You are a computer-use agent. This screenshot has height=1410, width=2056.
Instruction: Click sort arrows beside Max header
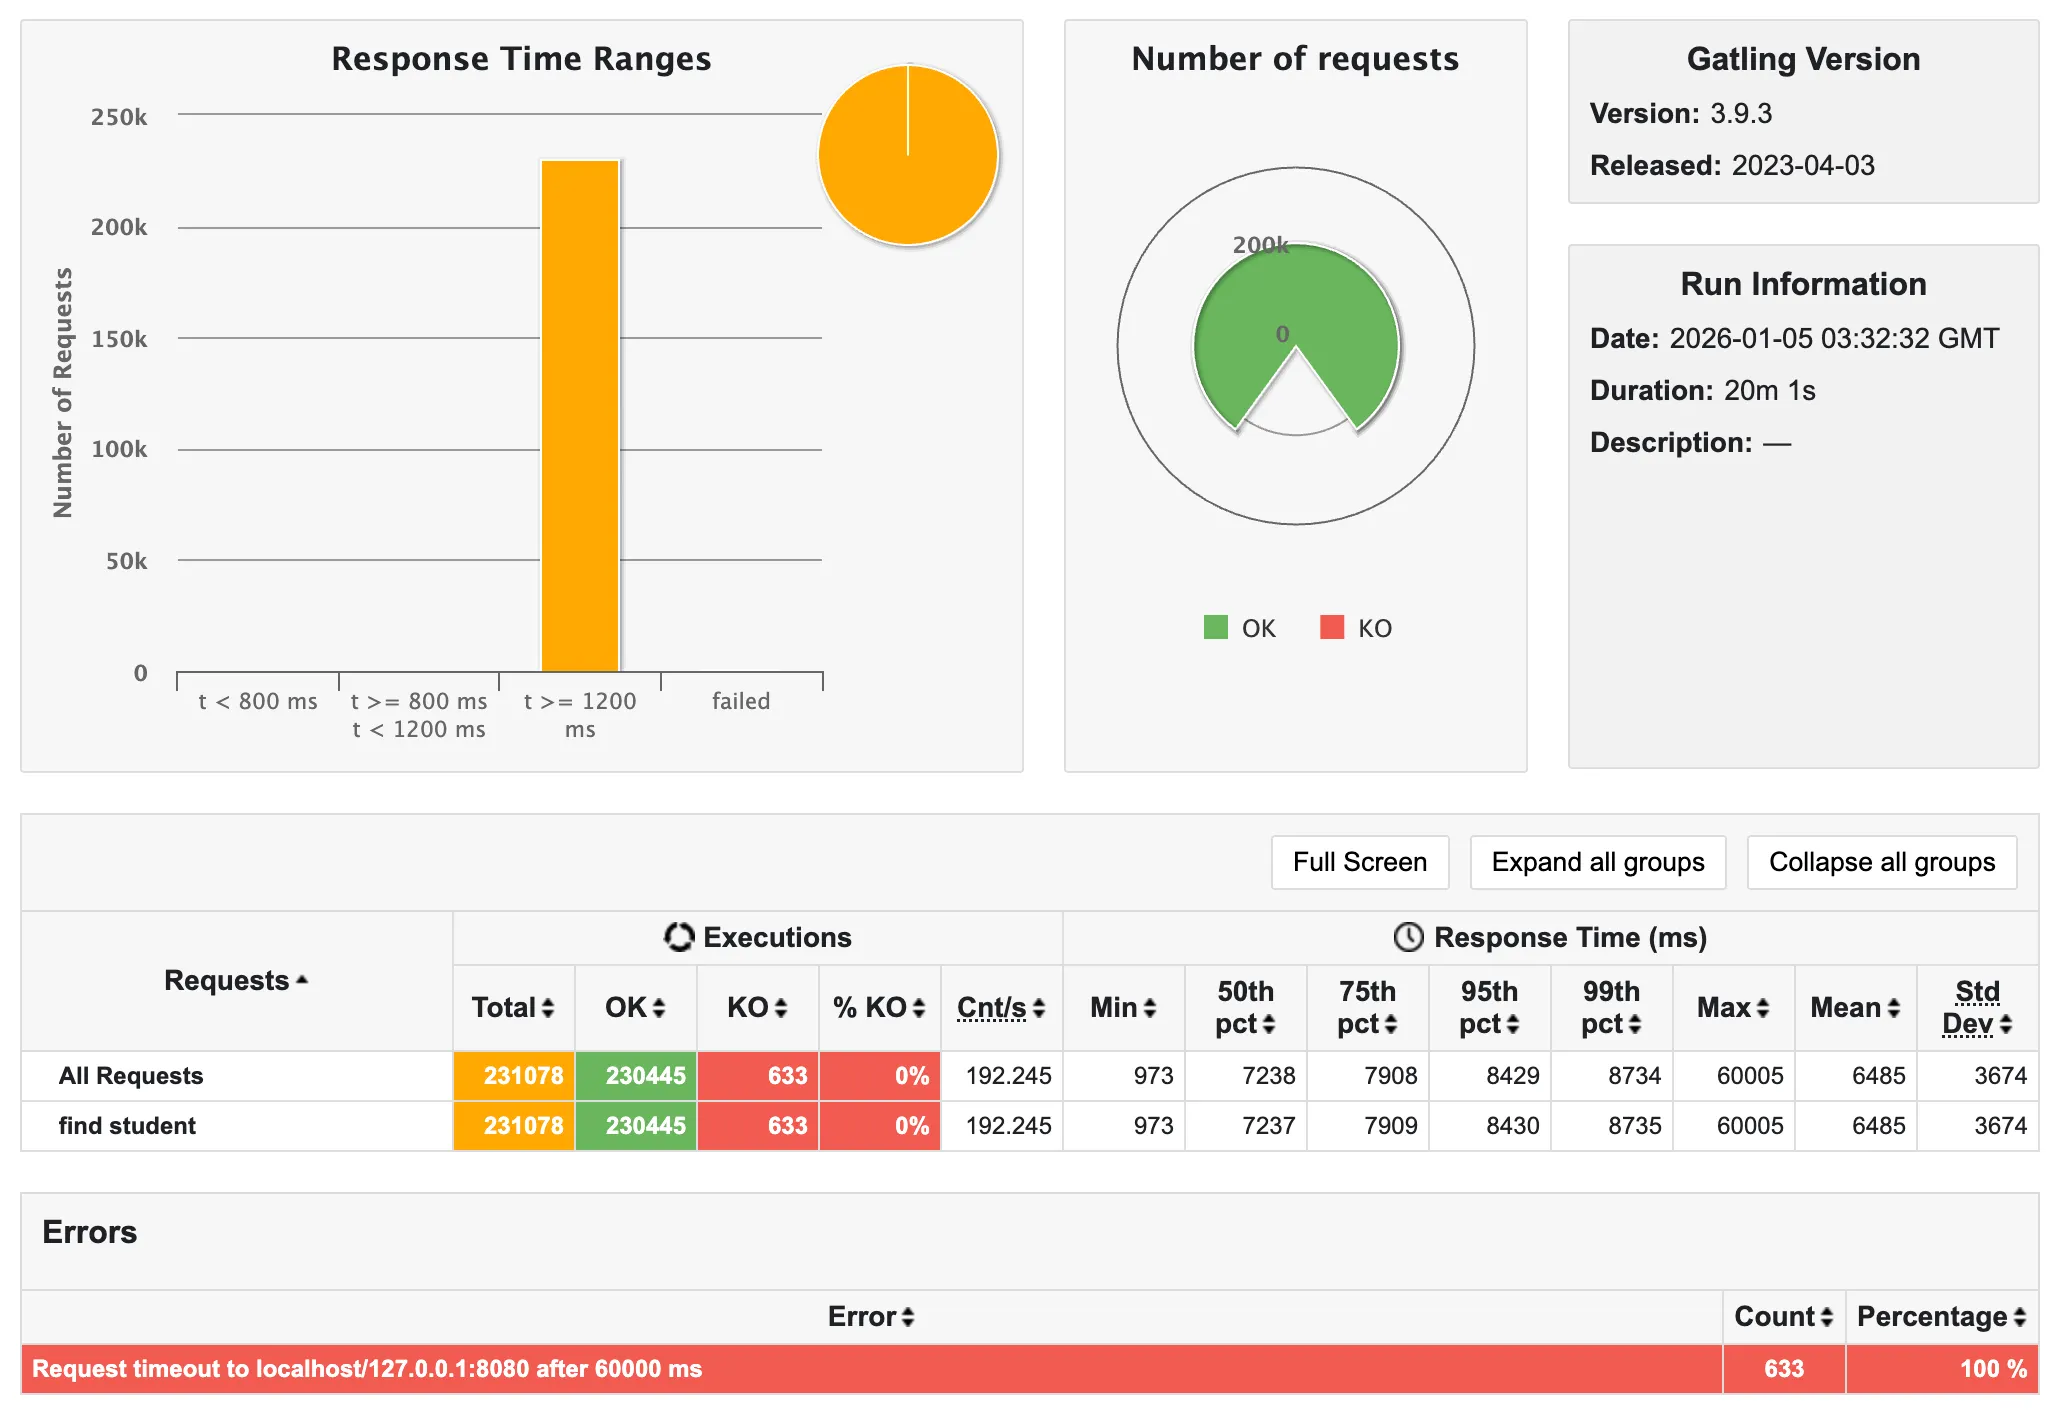click(1762, 1008)
